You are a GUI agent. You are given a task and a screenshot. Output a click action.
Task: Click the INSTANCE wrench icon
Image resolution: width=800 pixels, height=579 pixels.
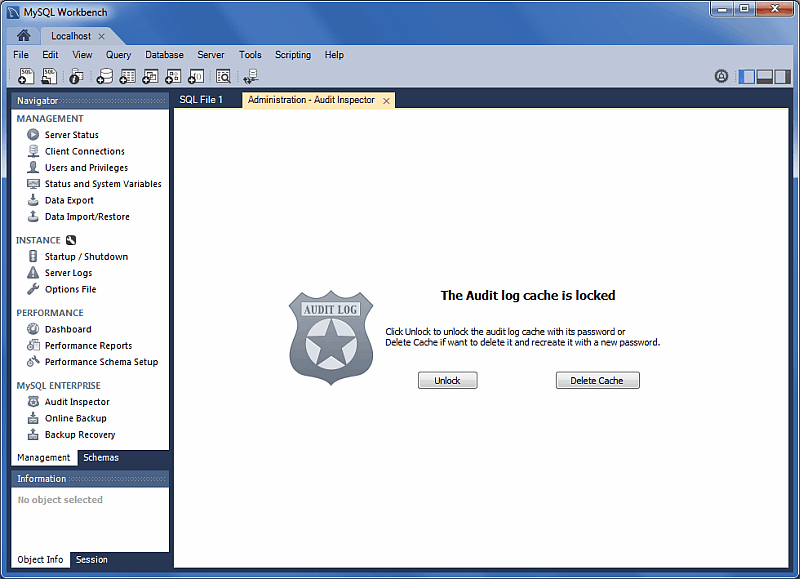click(71, 240)
